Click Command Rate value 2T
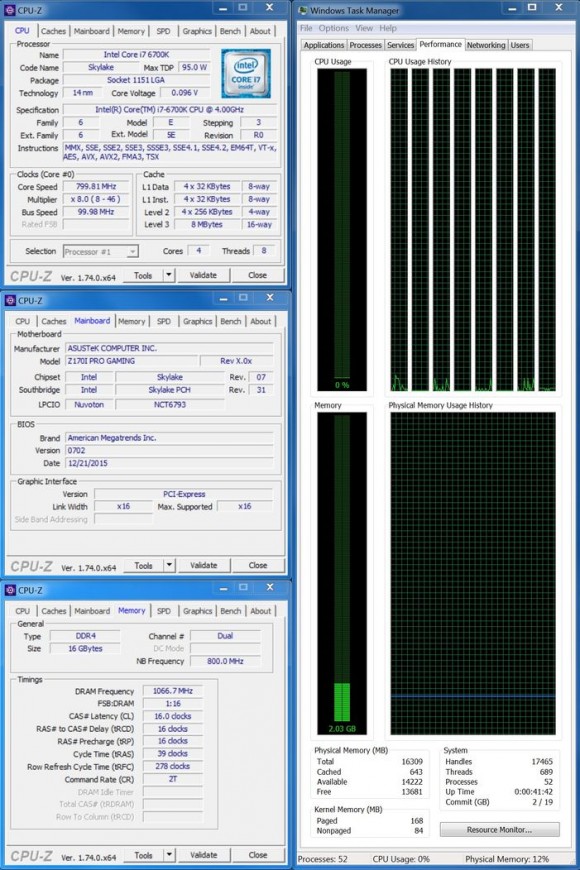 173,779
